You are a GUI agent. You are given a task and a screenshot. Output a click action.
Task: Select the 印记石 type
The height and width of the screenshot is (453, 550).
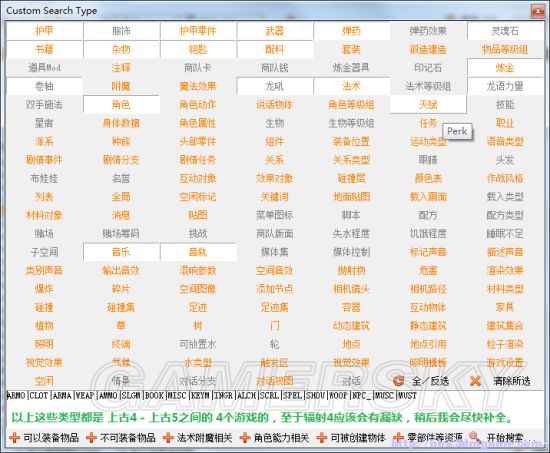click(428, 68)
